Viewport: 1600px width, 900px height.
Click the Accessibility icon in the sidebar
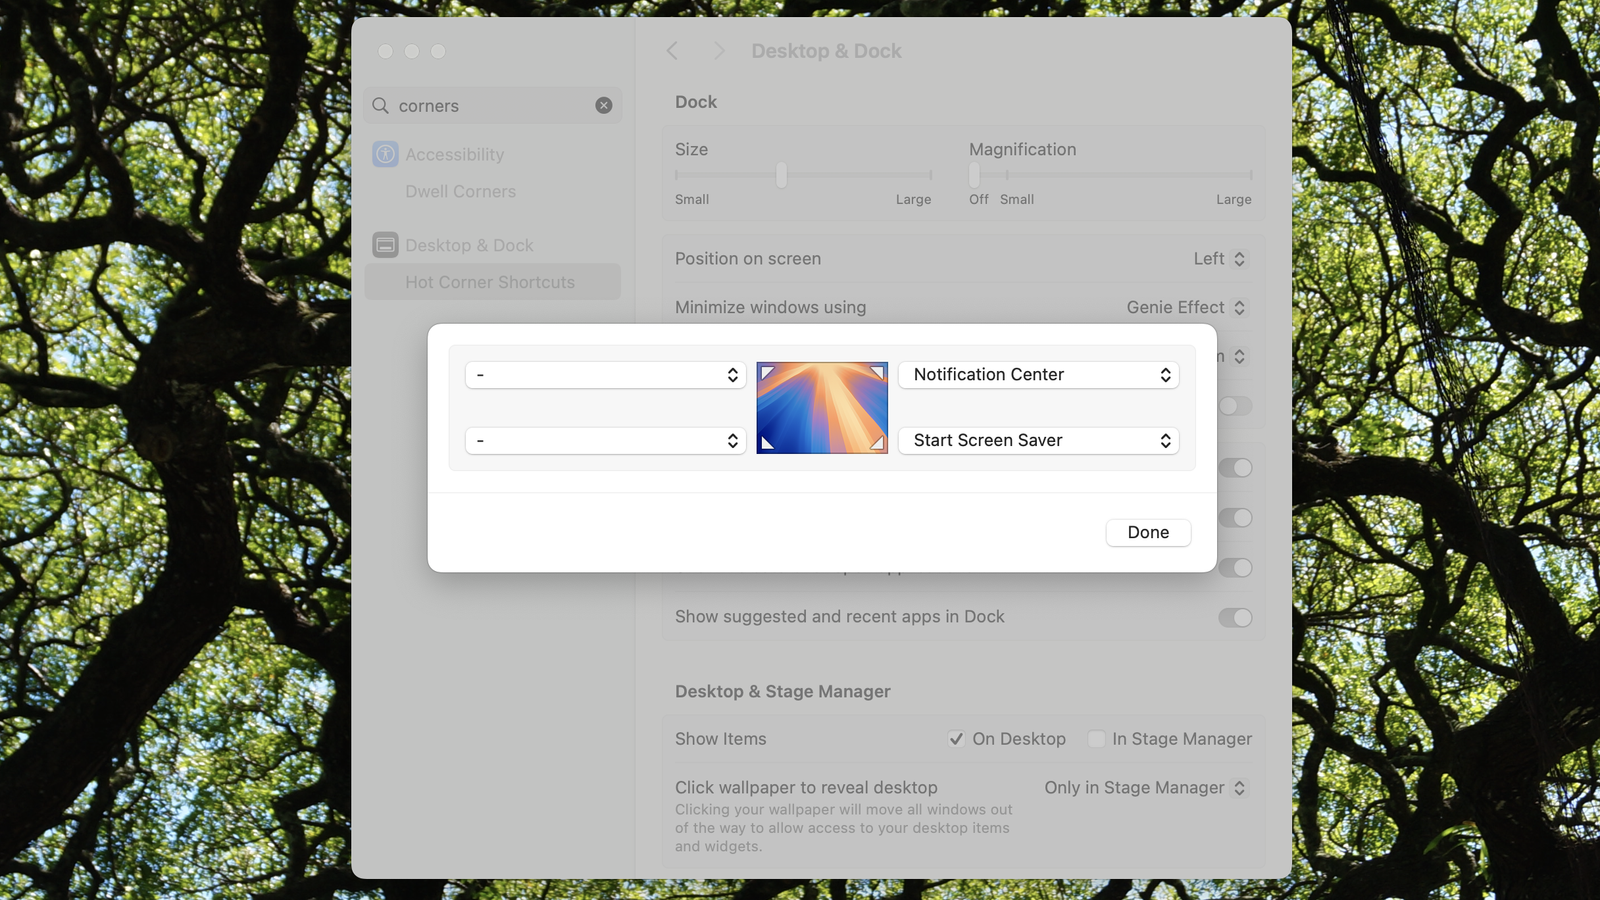(x=385, y=154)
